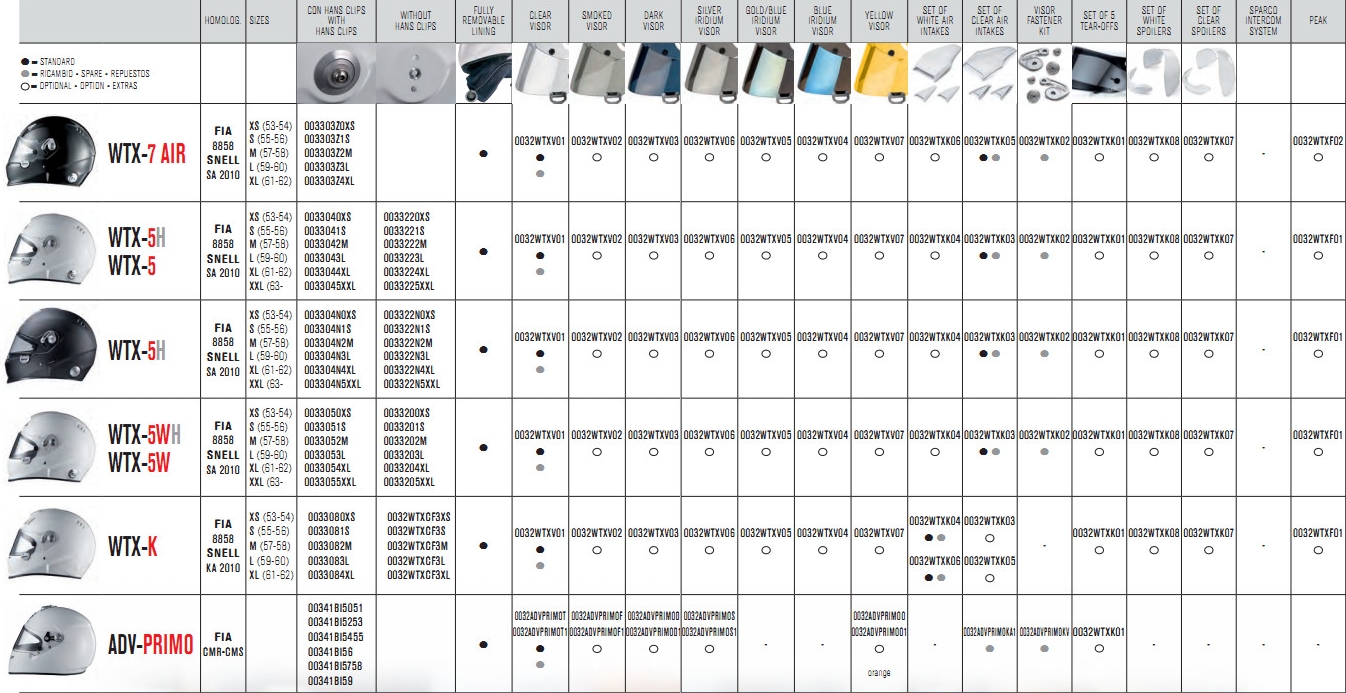Image resolution: width=1346 pixels, height=693 pixels.
Task: Click the SIZES column header
Action: tap(259, 20)
